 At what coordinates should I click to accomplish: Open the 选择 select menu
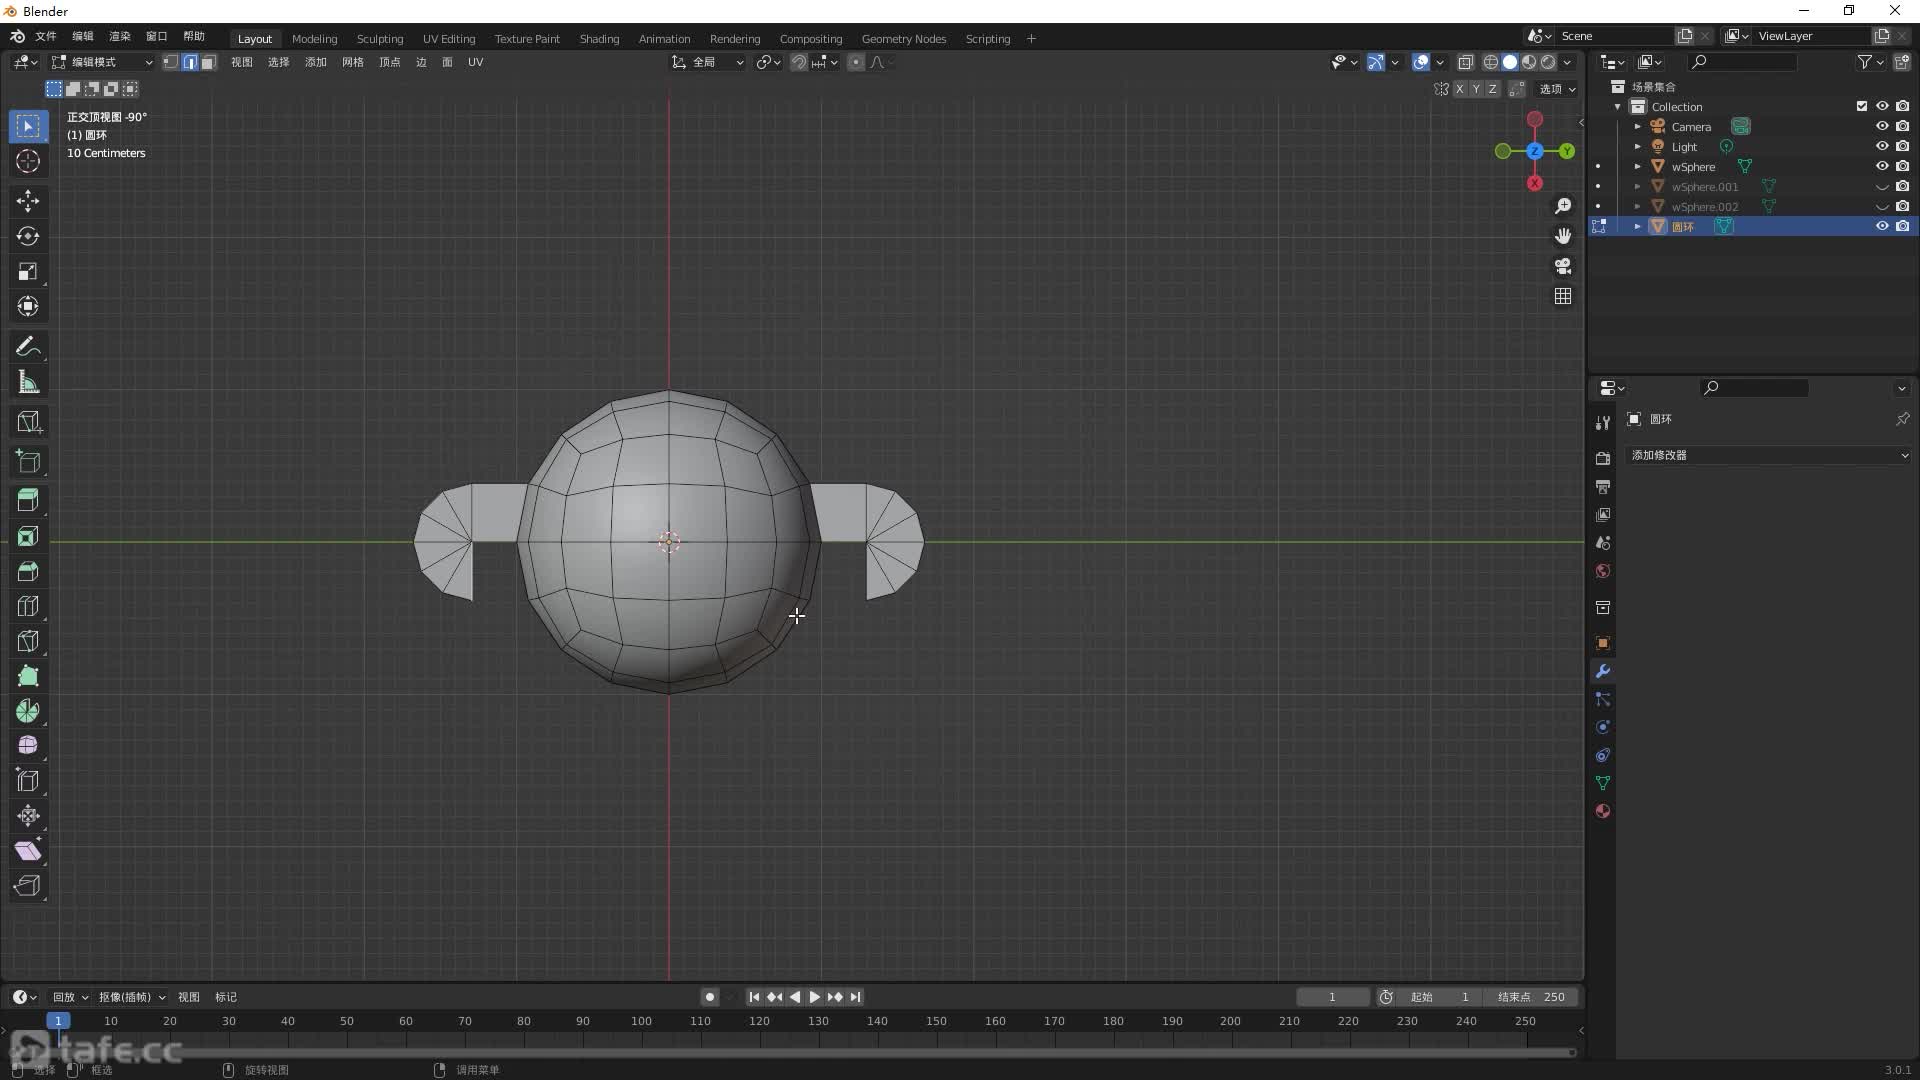tap(278, 62)
